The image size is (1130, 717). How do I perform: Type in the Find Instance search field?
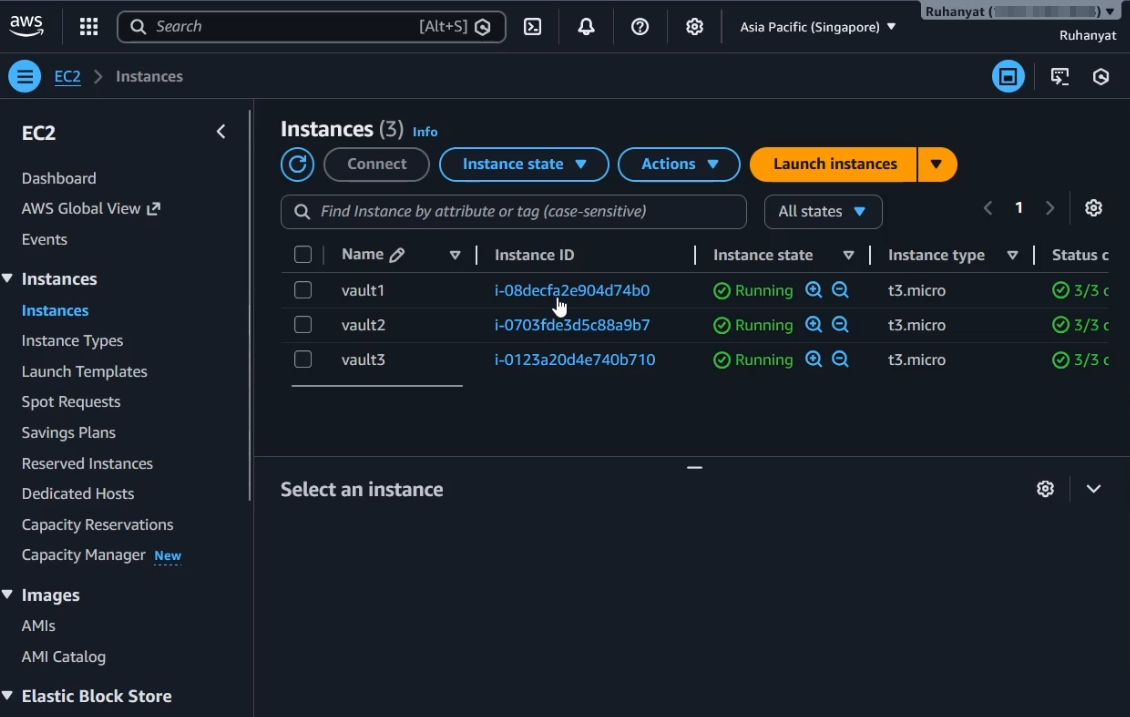point(513,211)
